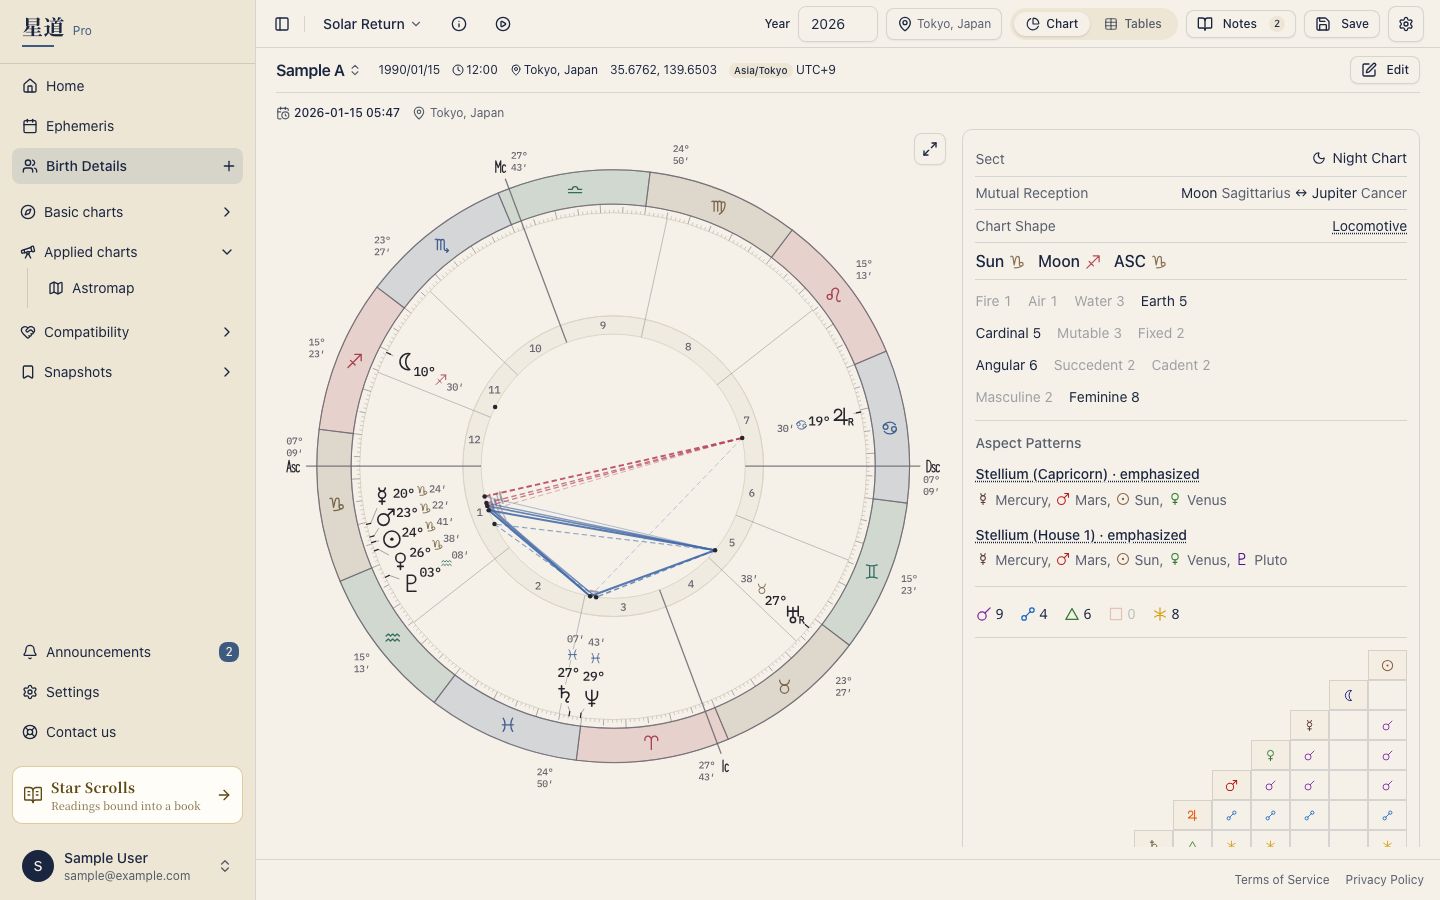
Task: Switch to Chart view
Action: pyautogui.click(x=1052, y=24)
